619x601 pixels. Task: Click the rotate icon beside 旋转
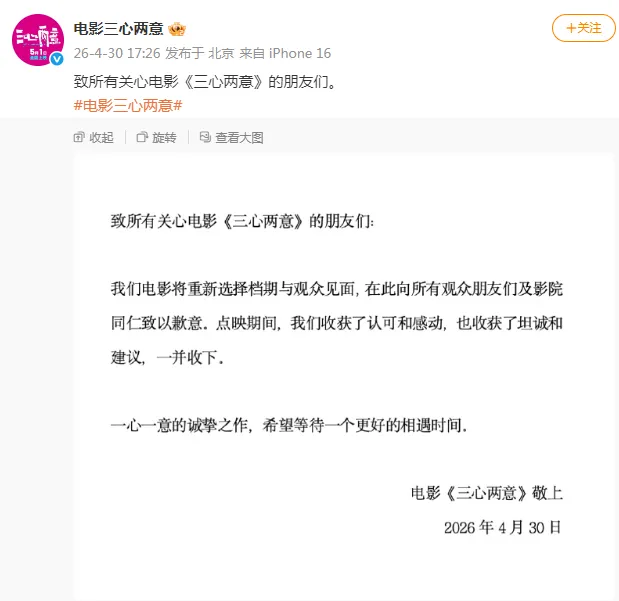coord(142,137)
